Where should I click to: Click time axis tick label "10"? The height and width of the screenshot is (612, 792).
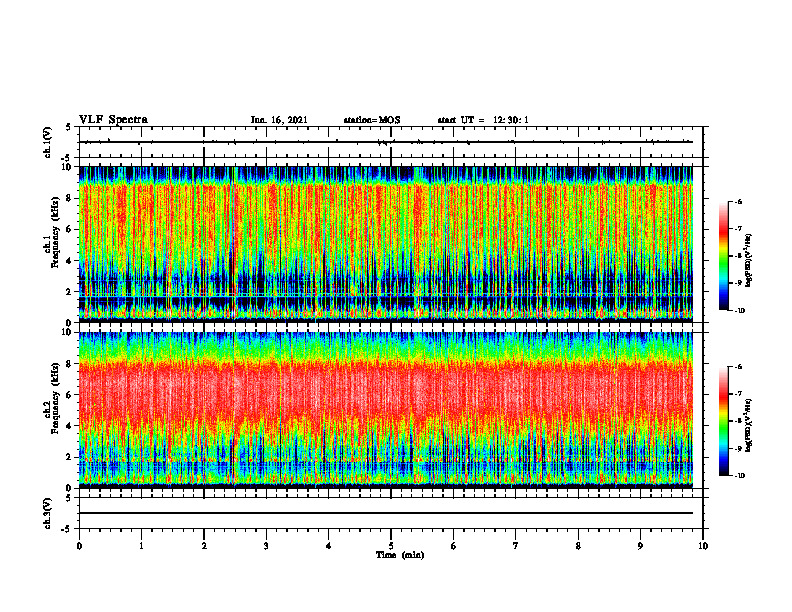pyautogui.click(x=703, y=546)
